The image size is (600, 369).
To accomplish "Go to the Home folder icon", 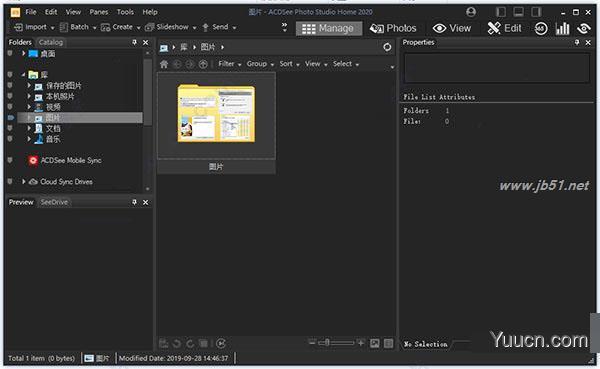I will click(x=164, y=64).
